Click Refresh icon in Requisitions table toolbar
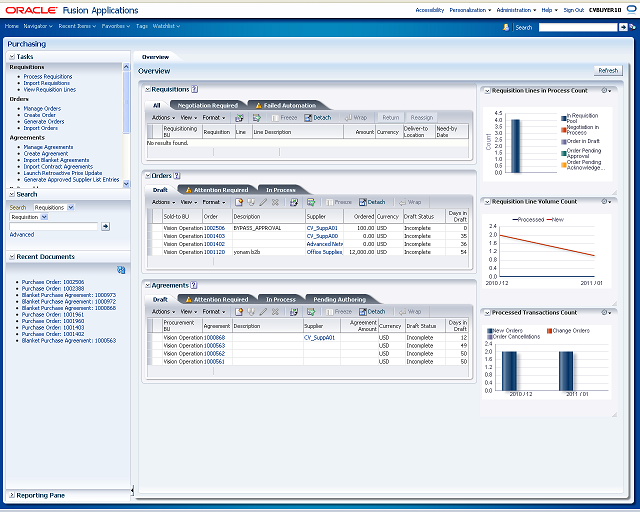 239,118
